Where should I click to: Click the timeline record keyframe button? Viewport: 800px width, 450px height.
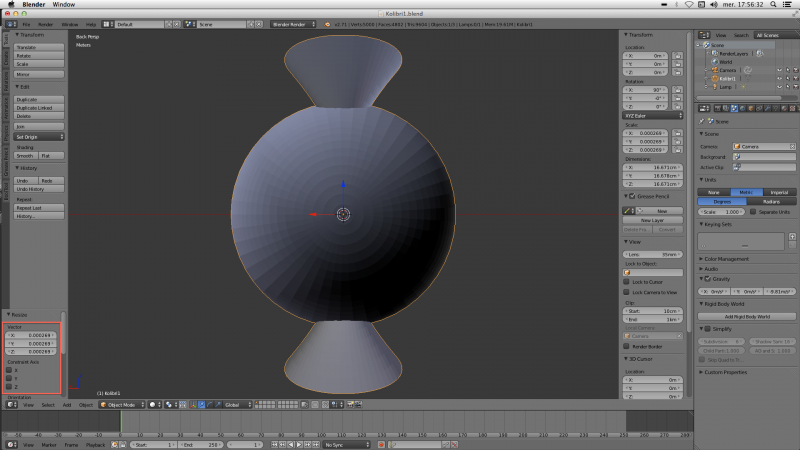click(381, 445)
